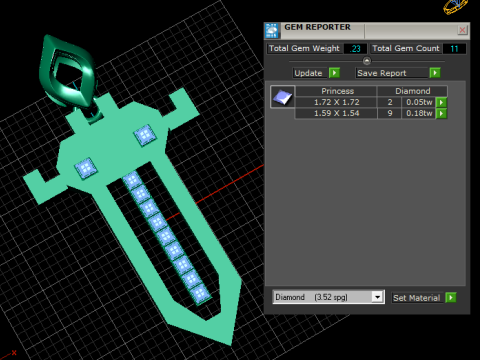Image resolution: width=480 pixels, height=360 pixels.
Task: Click the Princess column header
Action: (336, 91)
